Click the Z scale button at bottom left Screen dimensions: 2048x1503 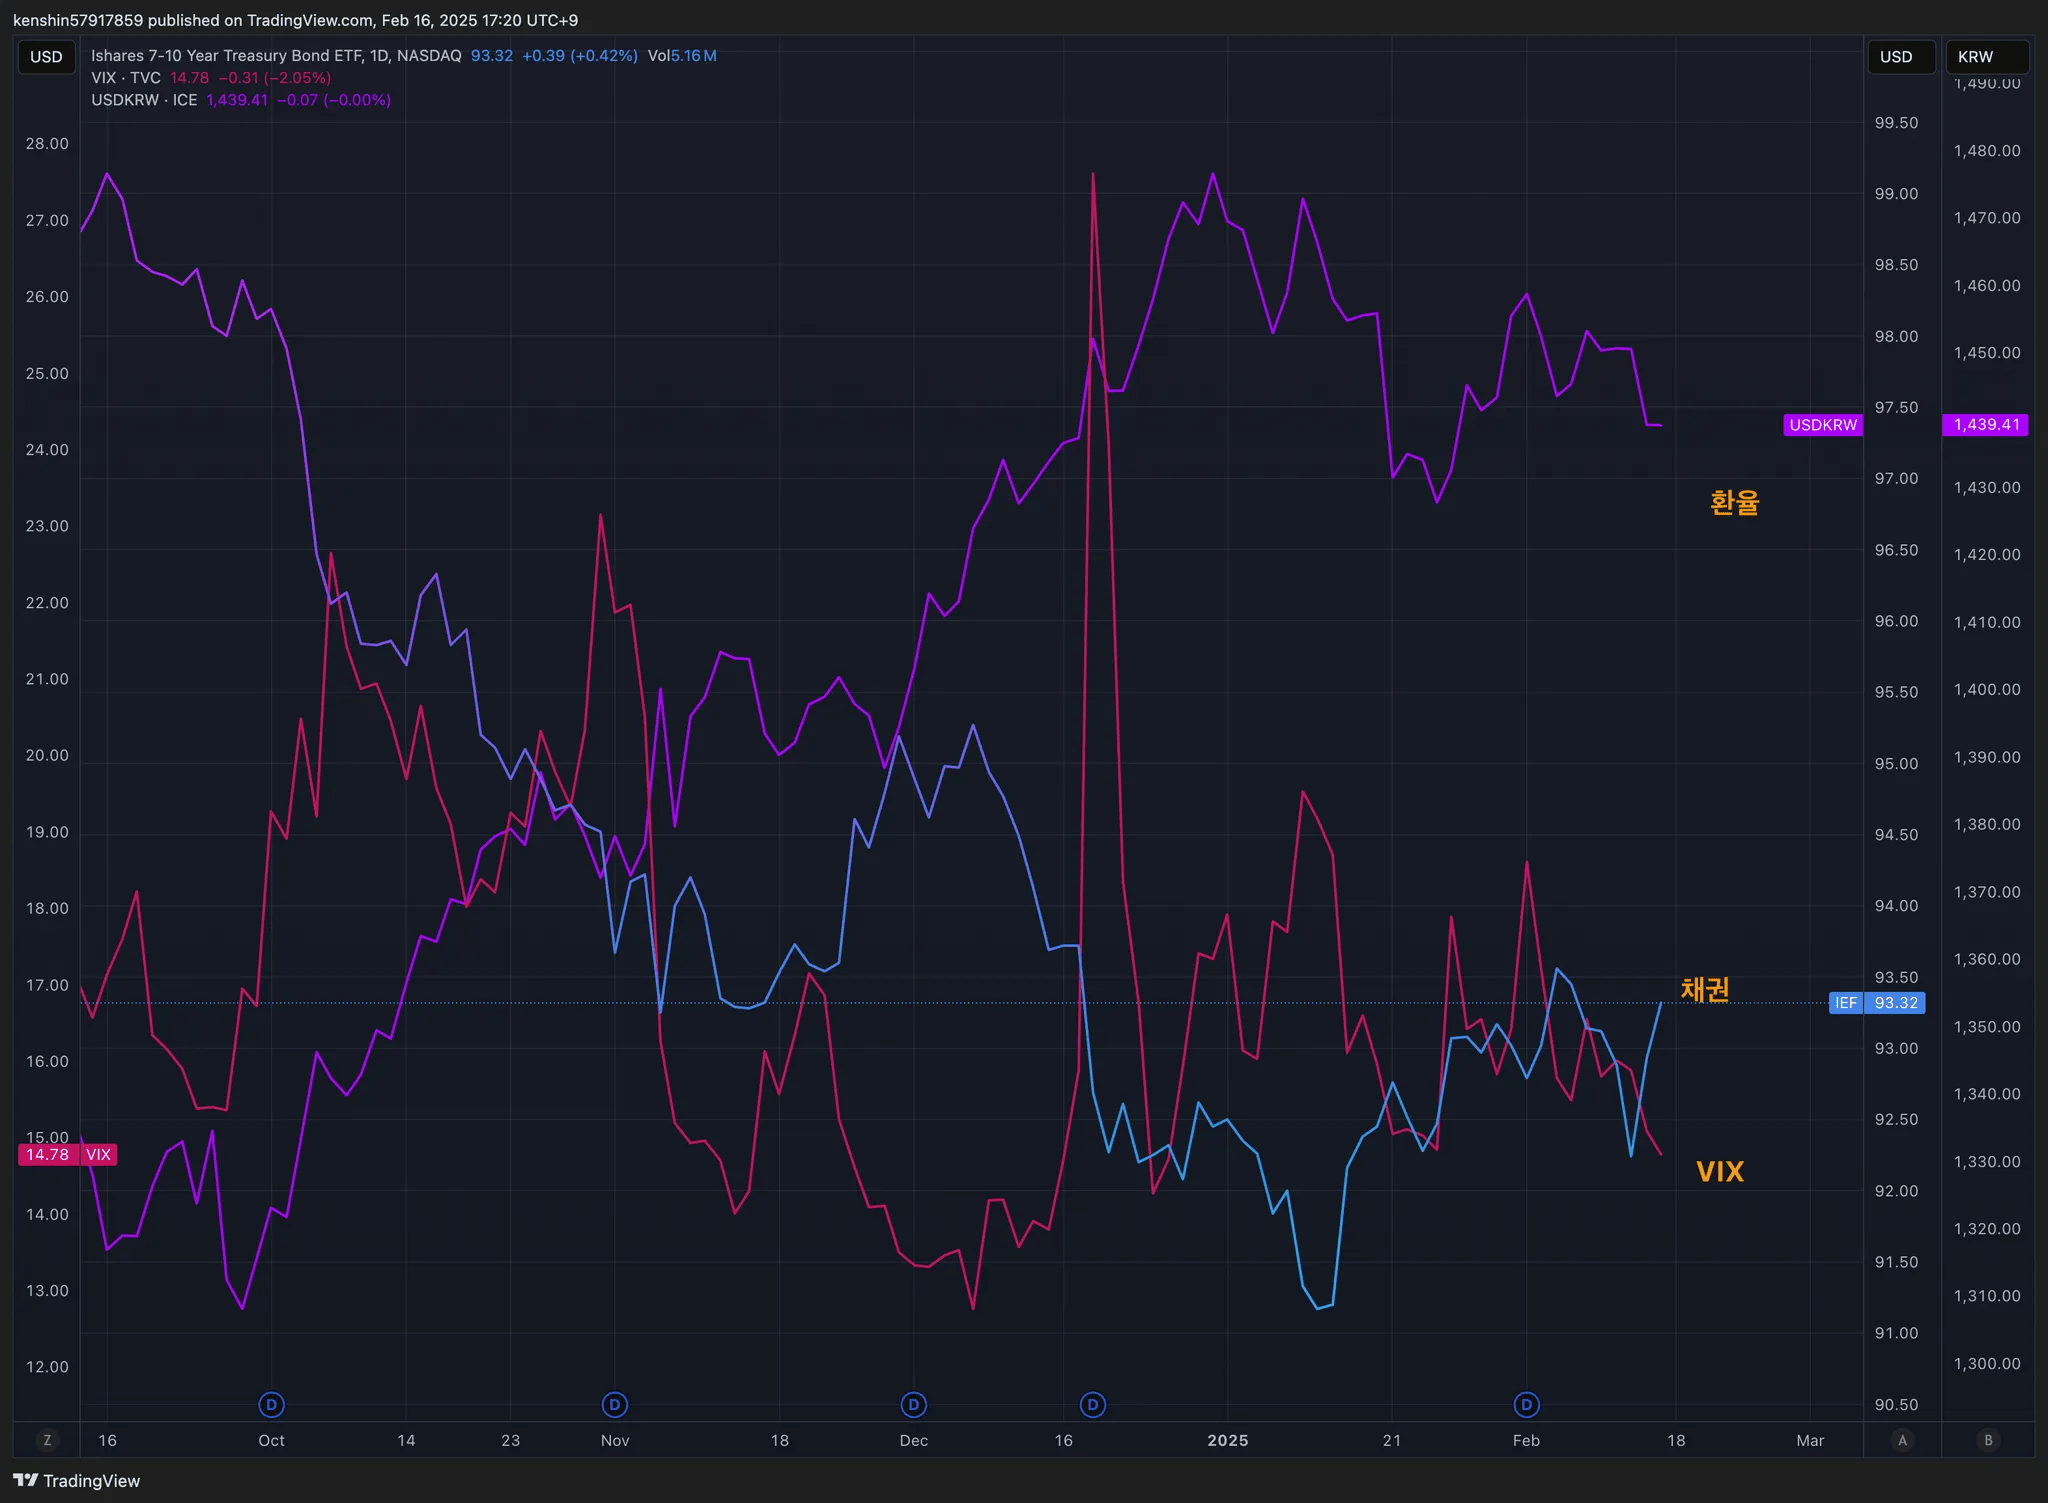[x=46, y=1440]
